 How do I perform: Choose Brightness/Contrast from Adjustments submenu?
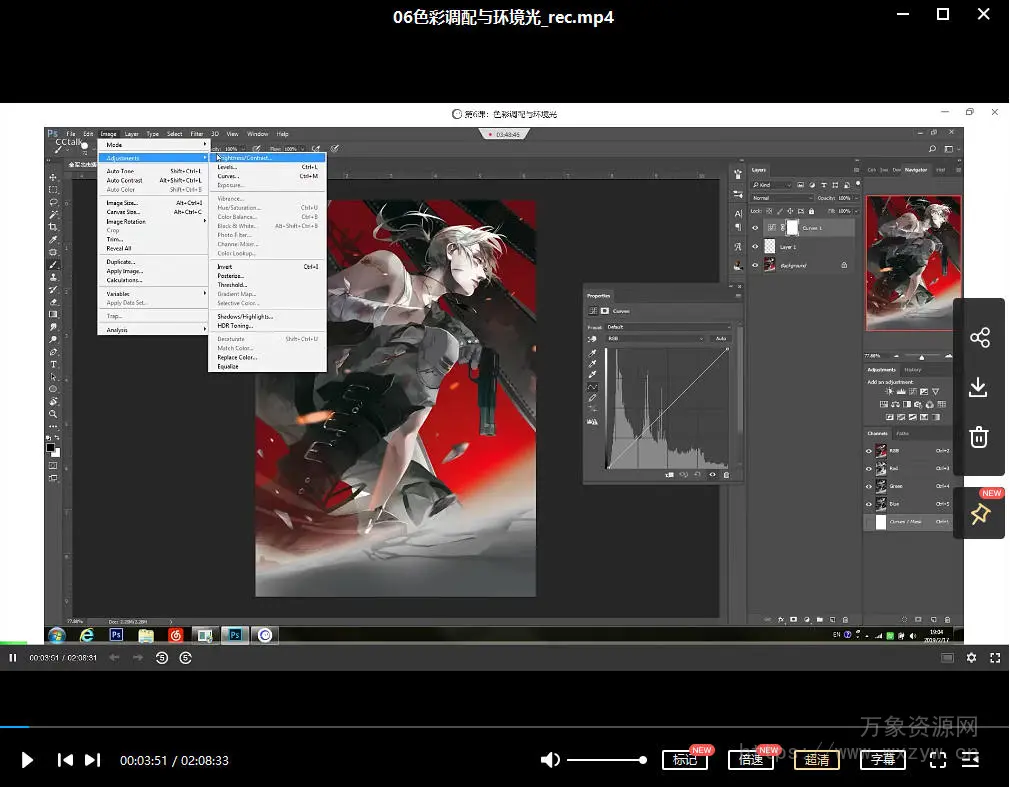coord(246,158)
